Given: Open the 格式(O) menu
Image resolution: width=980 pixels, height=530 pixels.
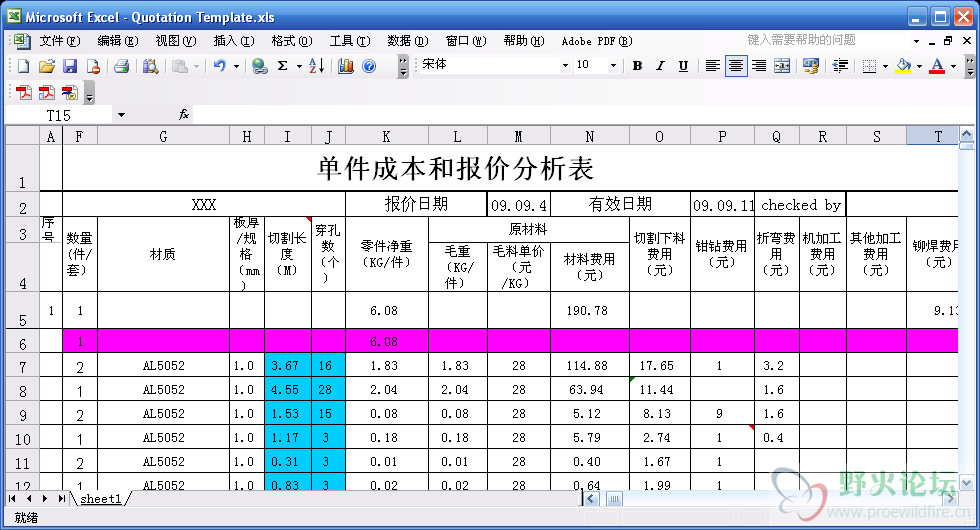Looking at the screenshot, I should pyautogui.click(x=292, y=41).
